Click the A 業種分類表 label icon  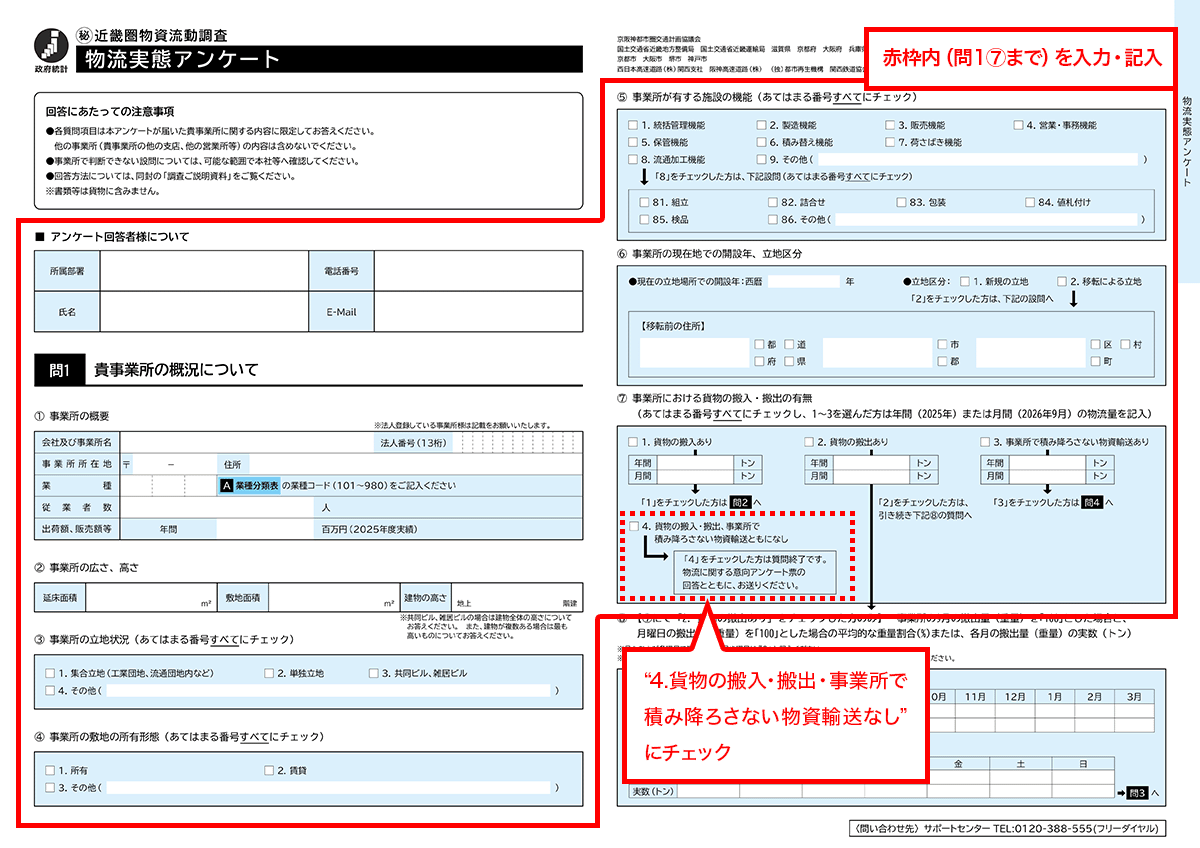click(250, 485)
